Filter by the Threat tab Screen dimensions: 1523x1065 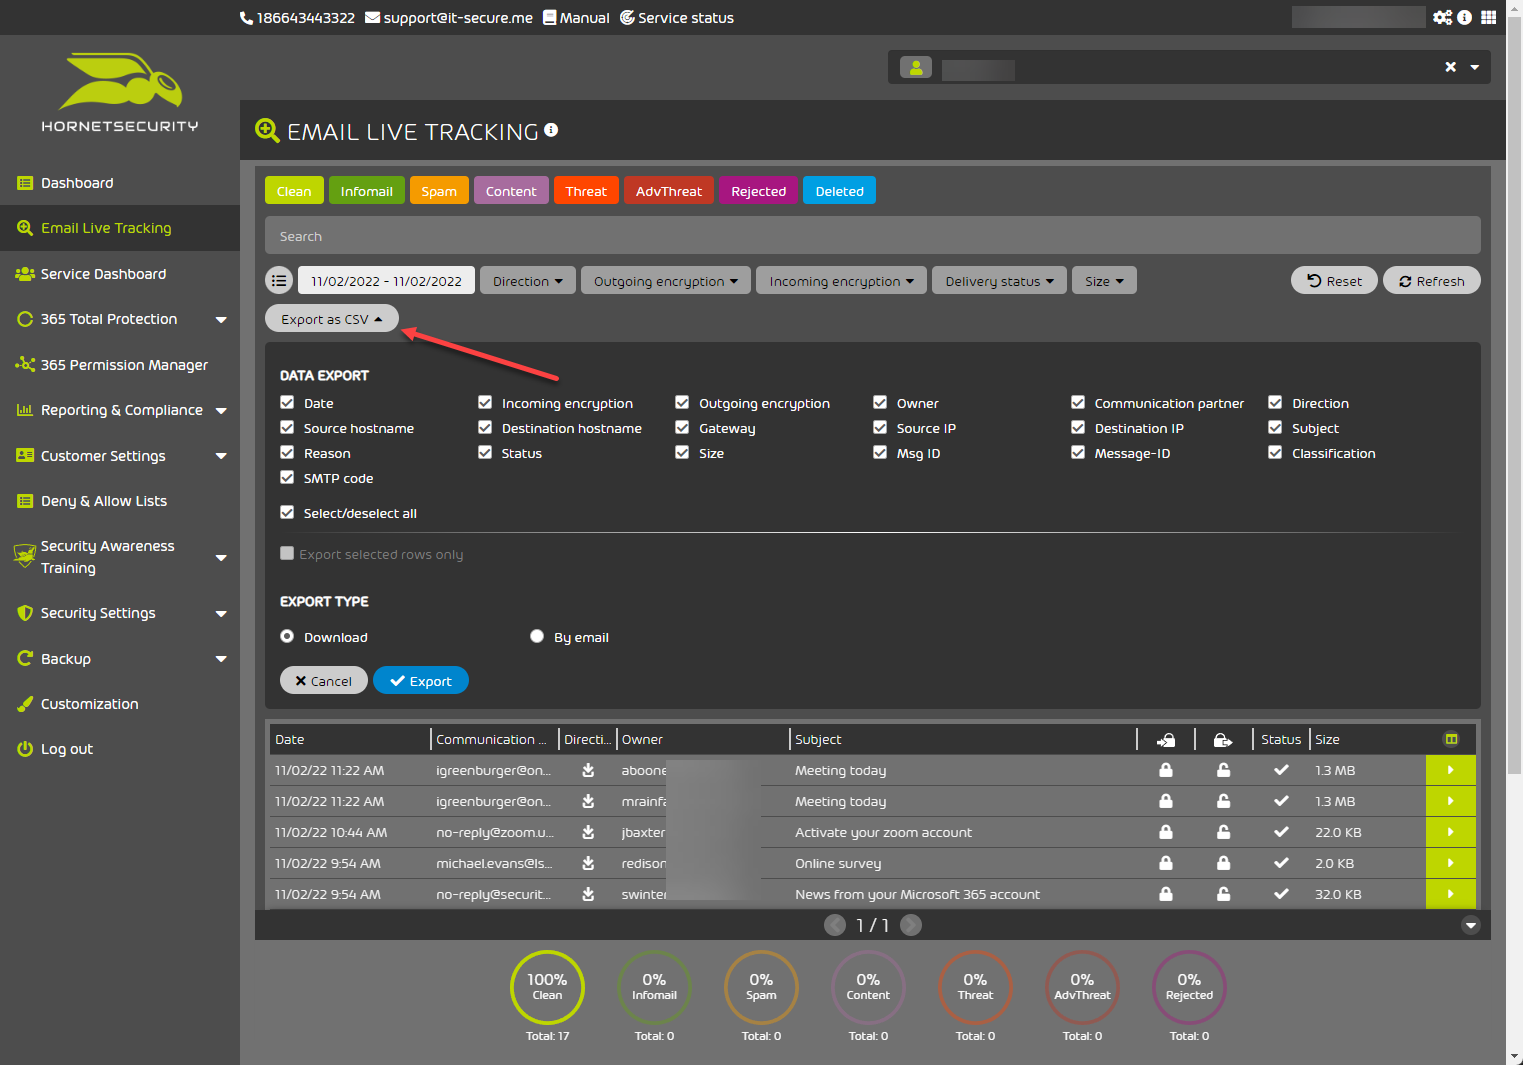tap(586, 190)
